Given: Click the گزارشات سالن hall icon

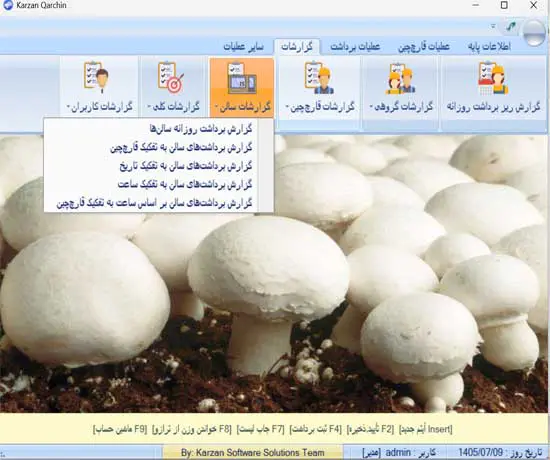Looking at the screenshot, I should [x=242, y=78].
